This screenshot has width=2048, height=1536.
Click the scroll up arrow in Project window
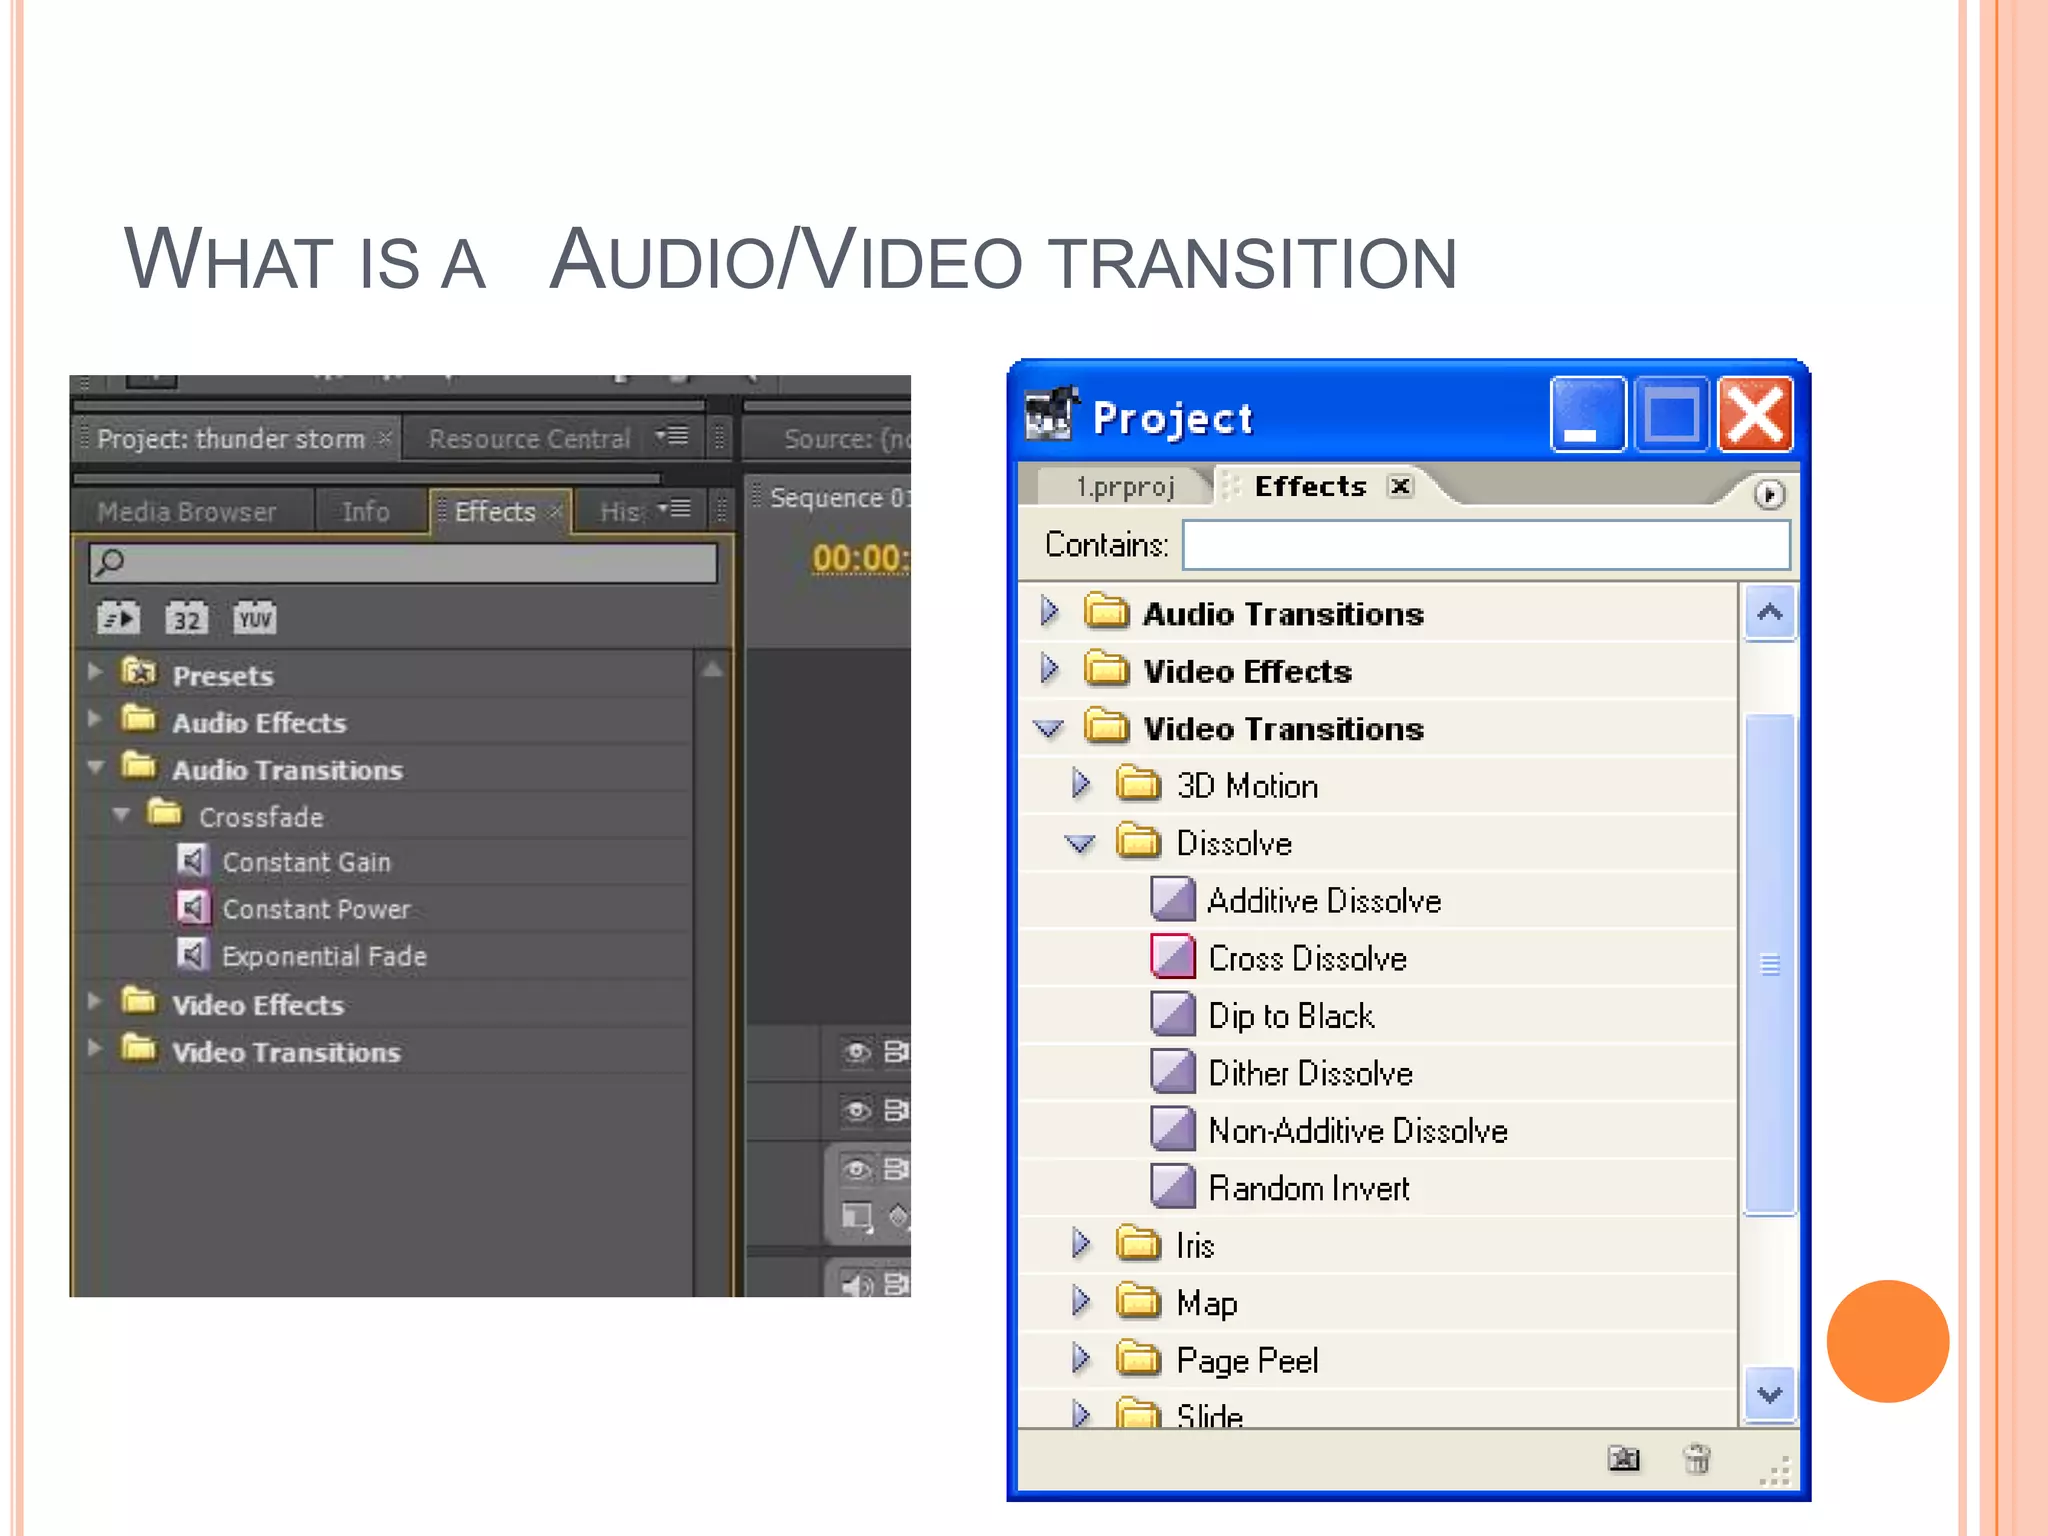[1769, 612]
